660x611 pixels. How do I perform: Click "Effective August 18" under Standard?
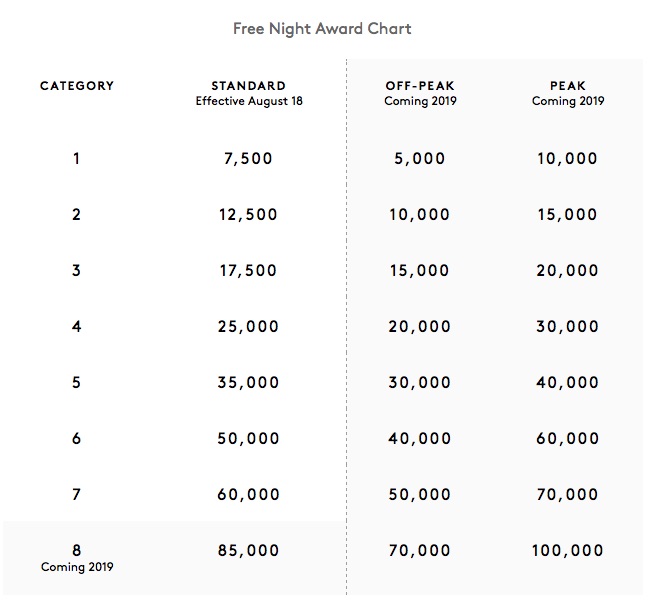pyautogui.click(x=248, y=101)
